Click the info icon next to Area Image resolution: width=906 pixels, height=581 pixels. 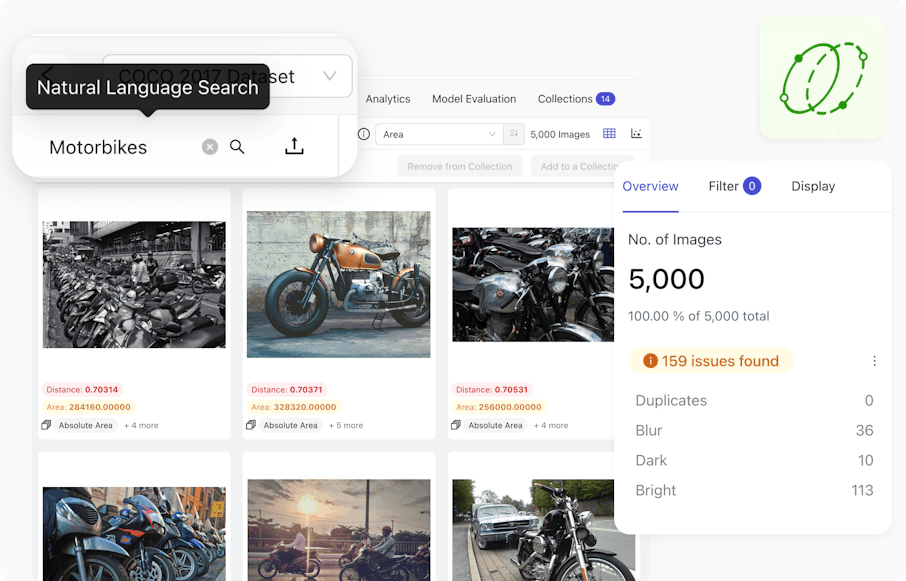click(363, 134)
